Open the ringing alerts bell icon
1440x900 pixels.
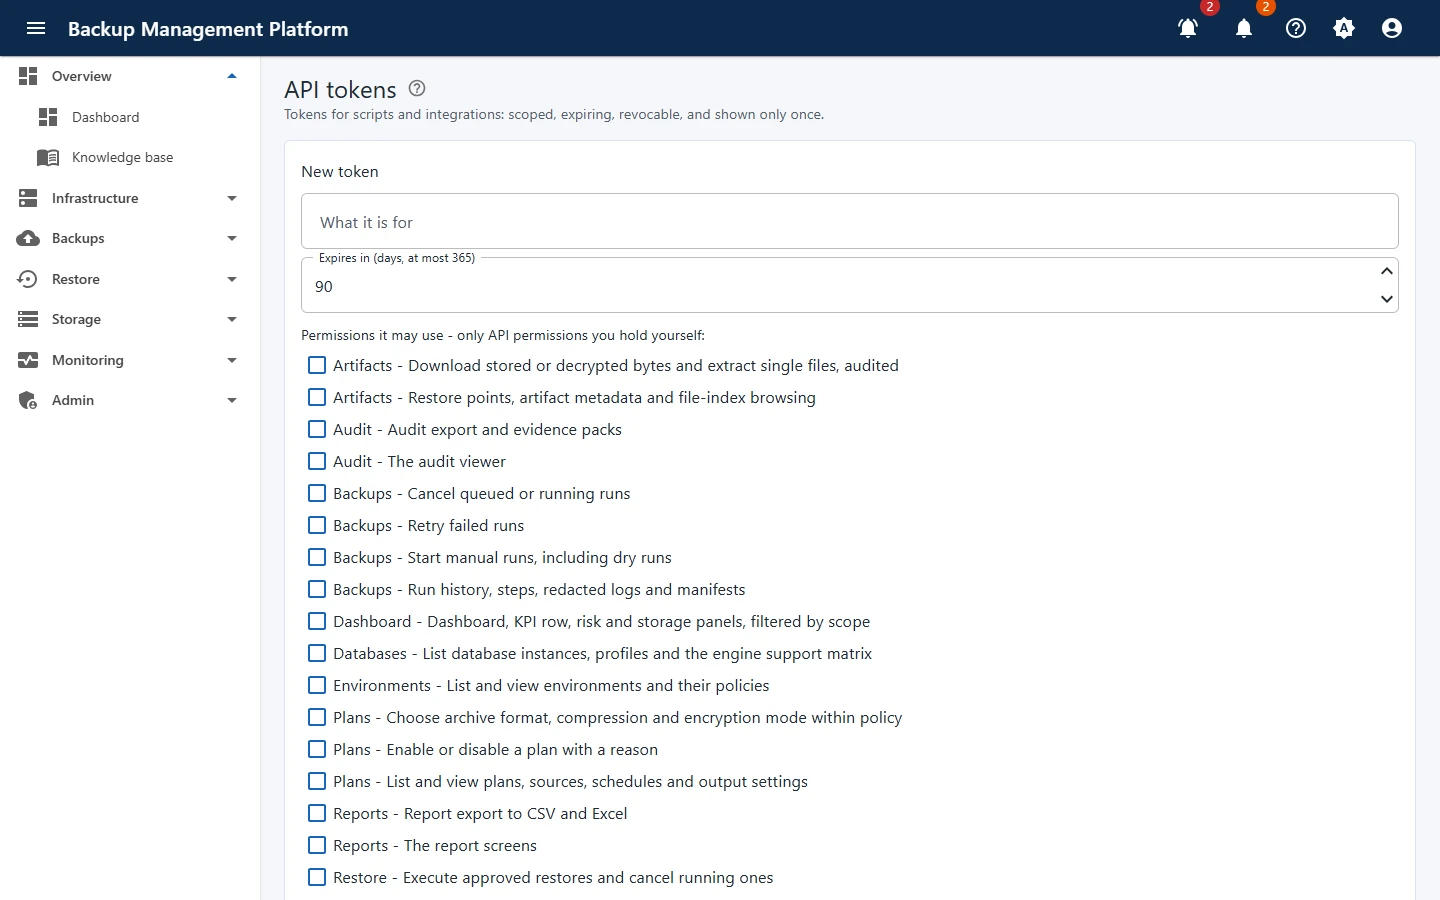tap(1188, 28)
